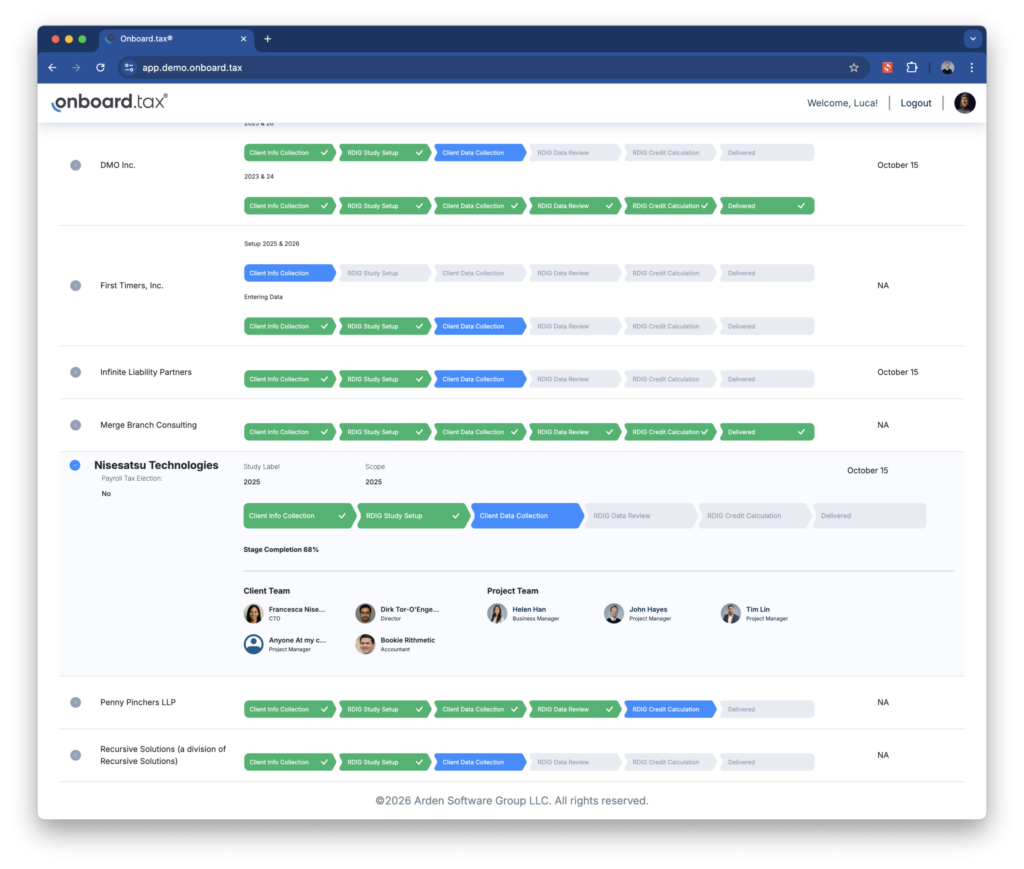This screenshot has width=1024, height=869.
Task: Open DMO 2023 & 24 Delivered stage
Action: [x=767, y=206]
